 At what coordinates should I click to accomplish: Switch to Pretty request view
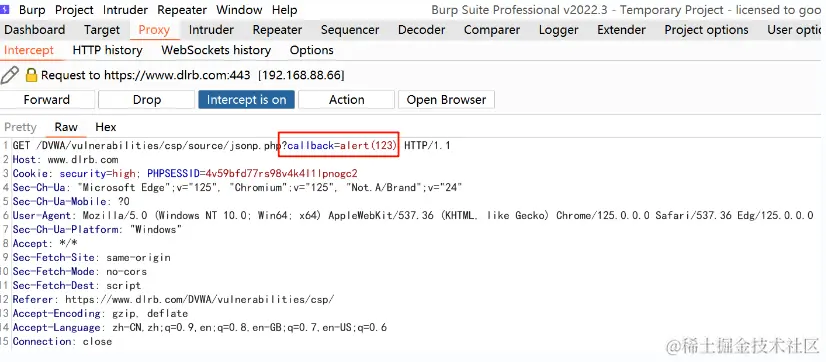[x=21, y=127]
